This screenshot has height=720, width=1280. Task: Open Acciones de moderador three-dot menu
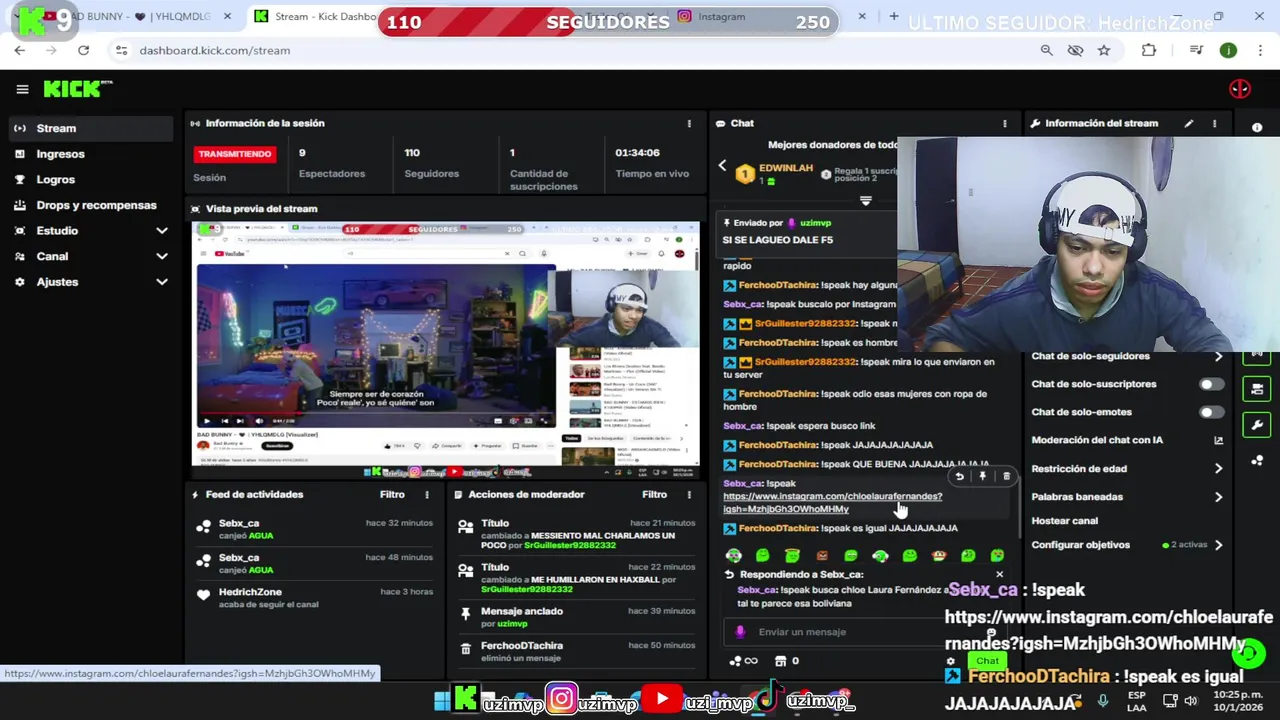pos(689,494)
